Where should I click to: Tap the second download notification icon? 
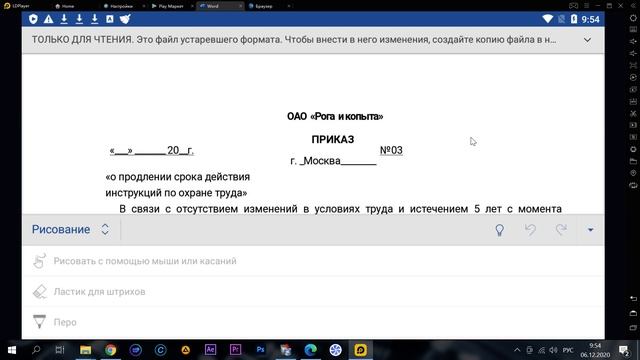tap(79, 19)
